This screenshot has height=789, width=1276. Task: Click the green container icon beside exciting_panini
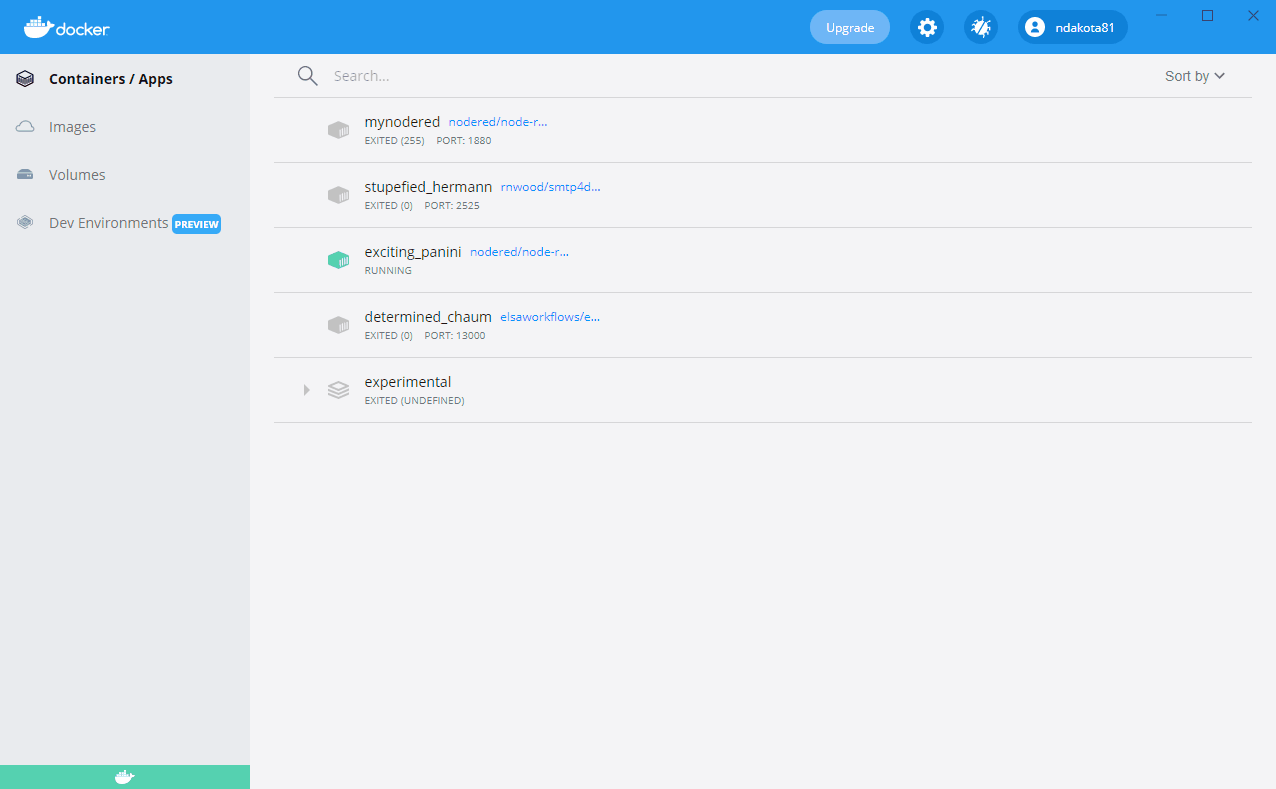[338, 259]
